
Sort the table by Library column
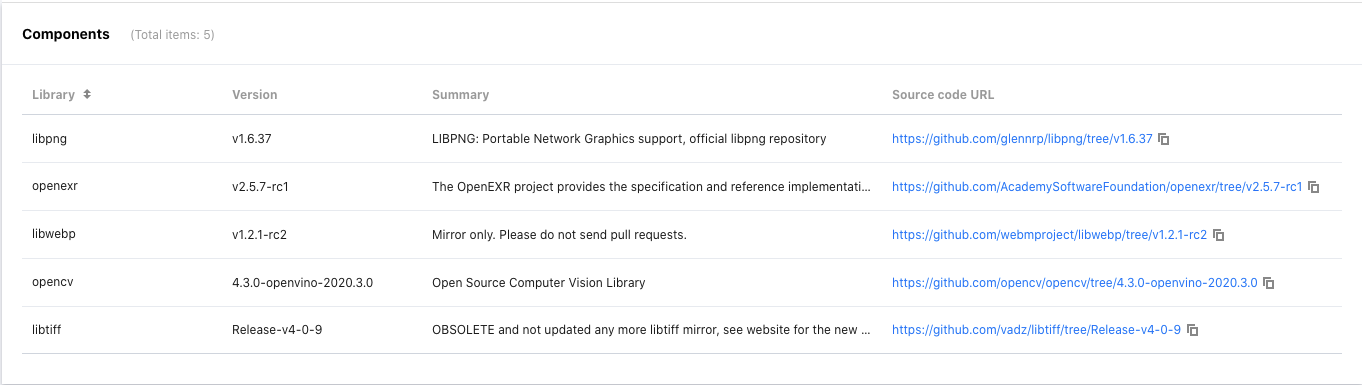pos(87,95)
